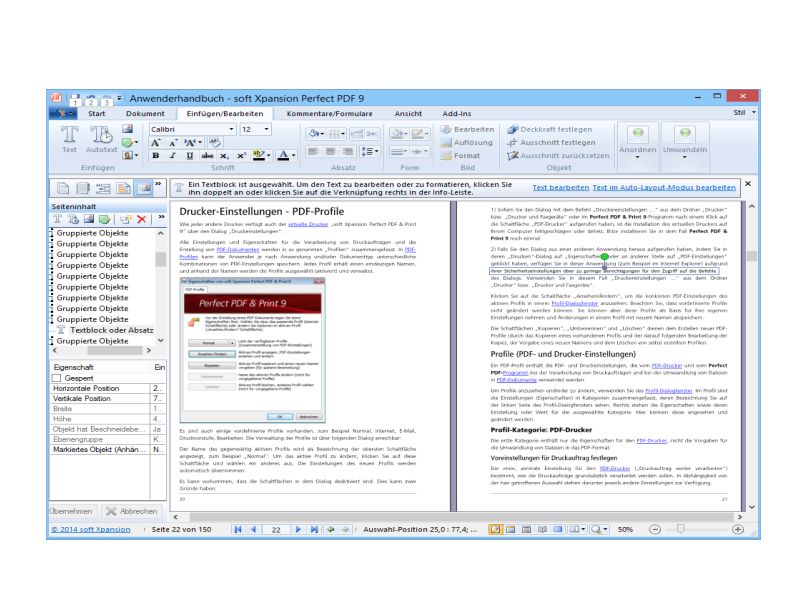The height and width of the screenshot is (600, 800).
Task: Click the blank page icon in the left panel tabs
Action: (63, 188)
